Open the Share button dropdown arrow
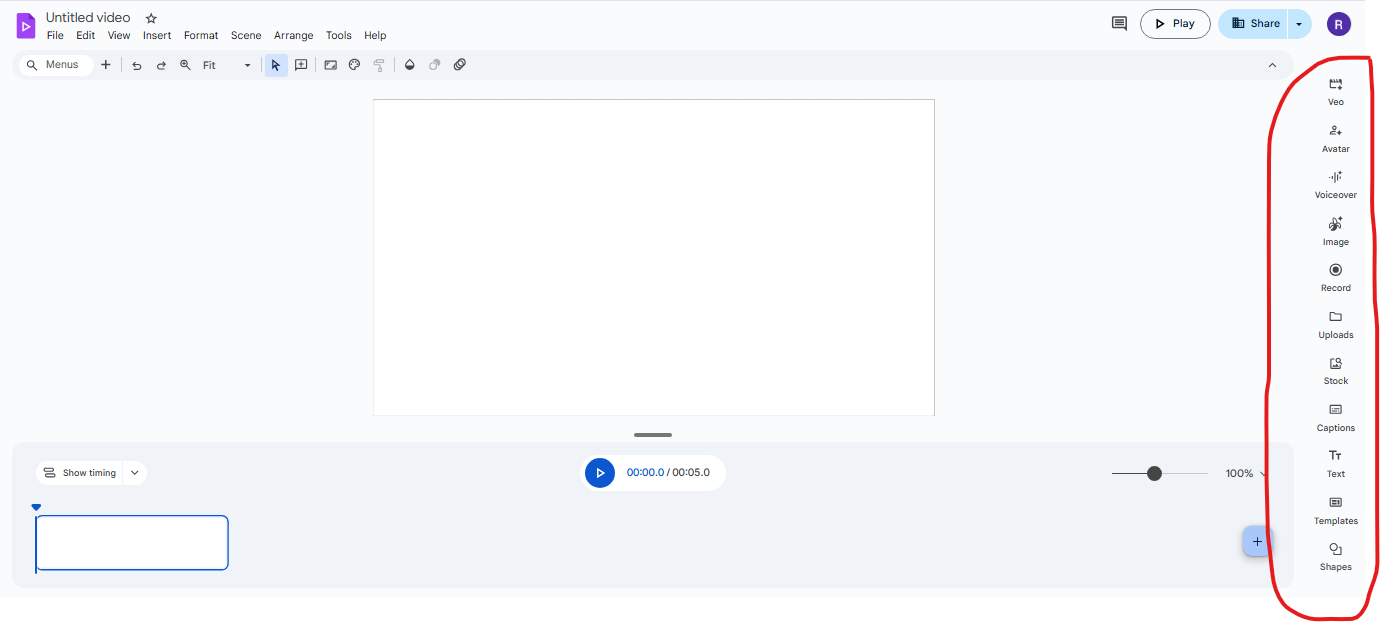1380x622 pixels. tap(1299, 24)
